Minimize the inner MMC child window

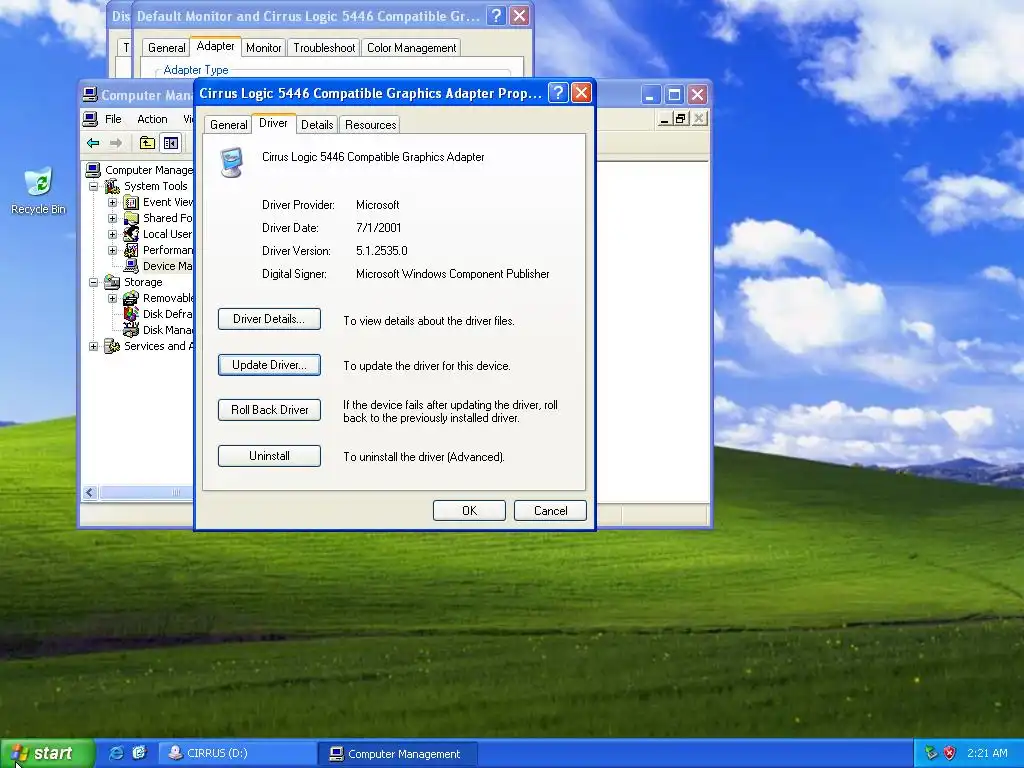click(664, 119)
